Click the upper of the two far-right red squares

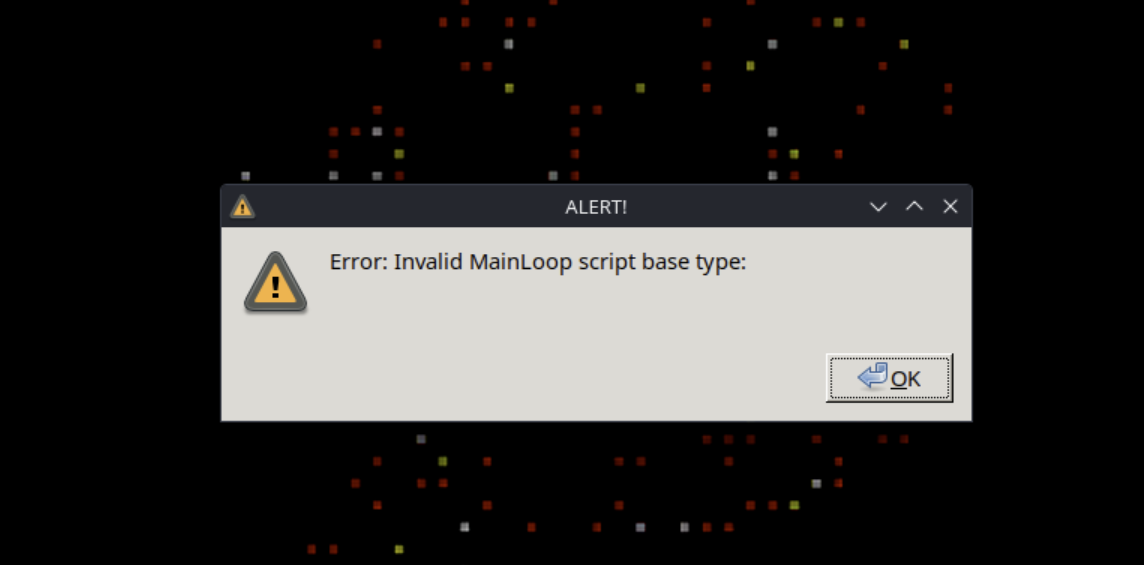(948, 88)
